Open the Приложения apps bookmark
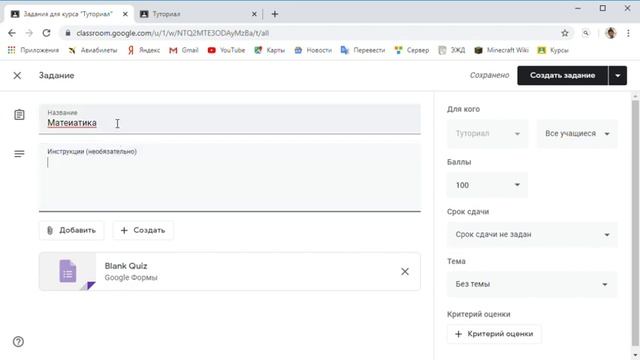The height and width of the screenshot is (360, 640). point(33,50)
